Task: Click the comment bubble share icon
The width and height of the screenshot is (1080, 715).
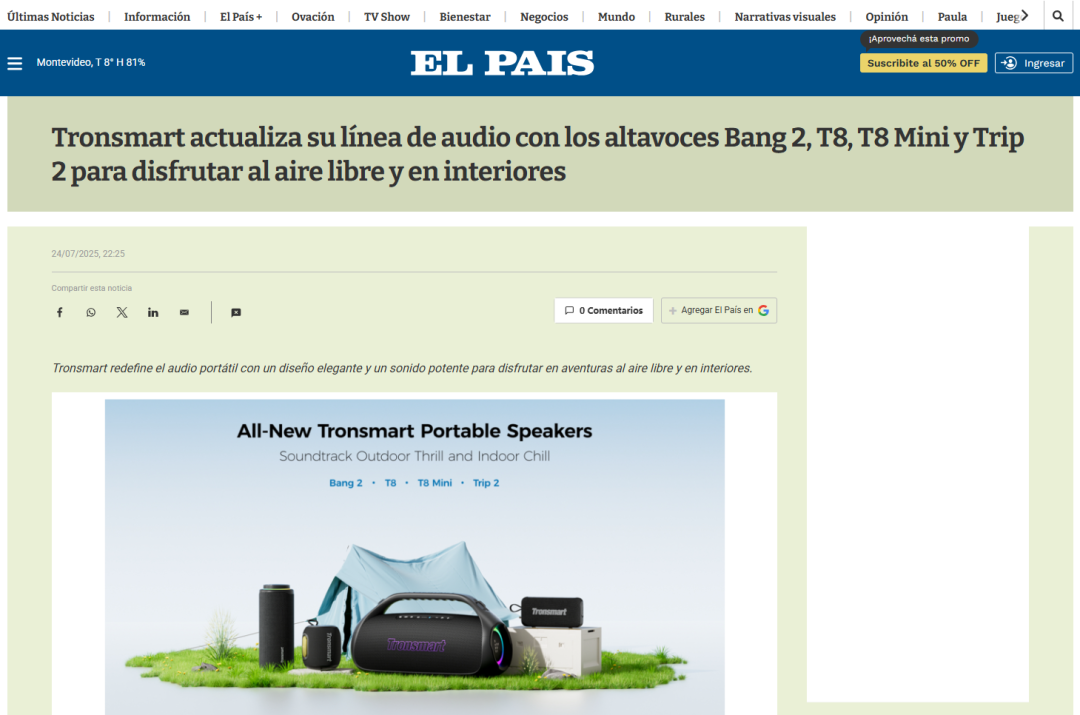Action: (236, 313)
